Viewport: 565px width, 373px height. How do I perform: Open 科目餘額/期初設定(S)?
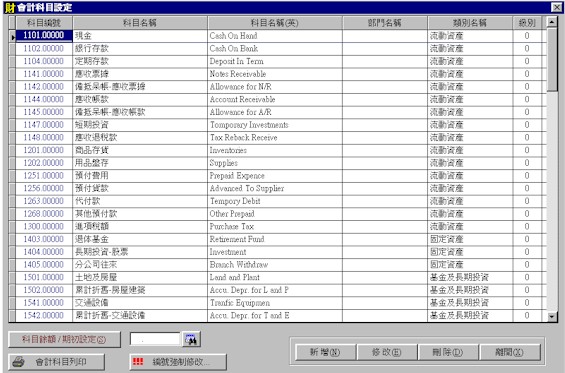tap(64, 339)
